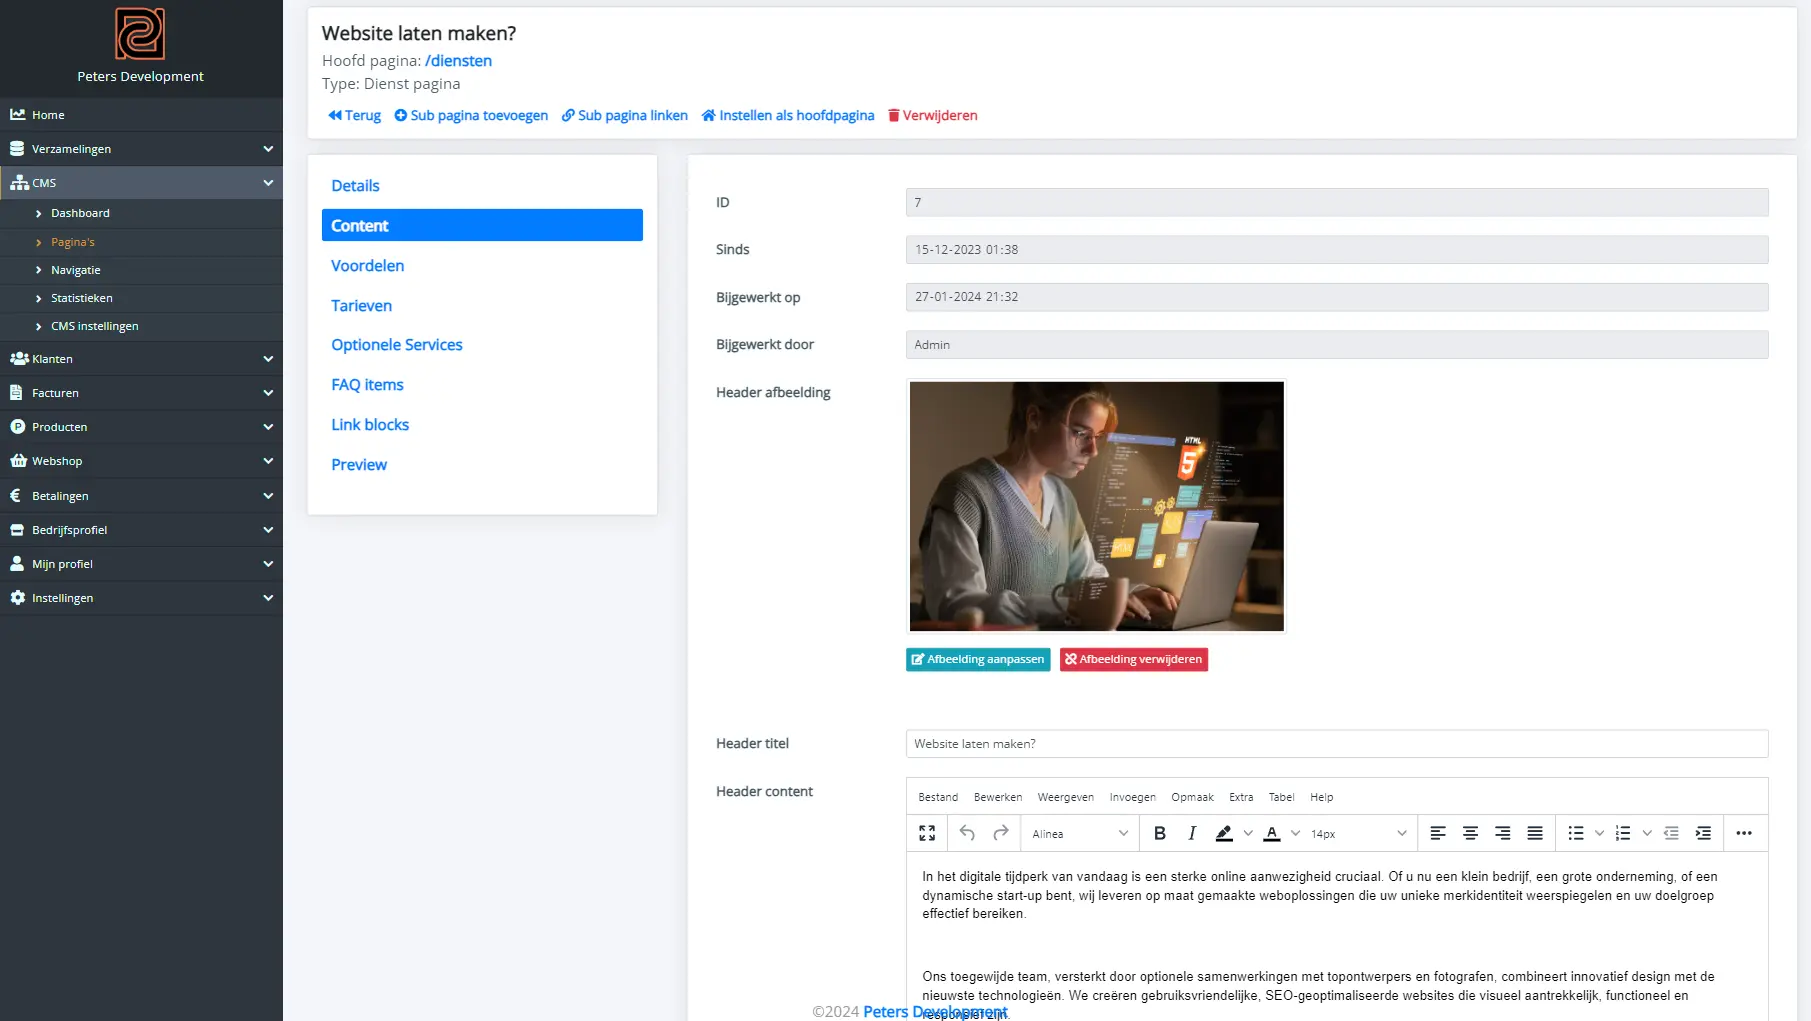Open the Invoegen menu in the editor
This screenshot has width=1811, height=1021.
tap(1131, 797)
